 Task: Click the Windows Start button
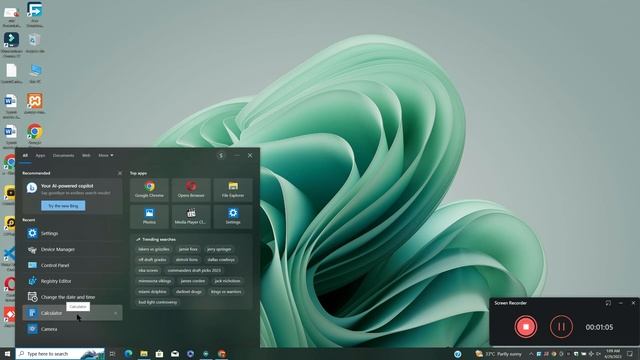[7, 354]
